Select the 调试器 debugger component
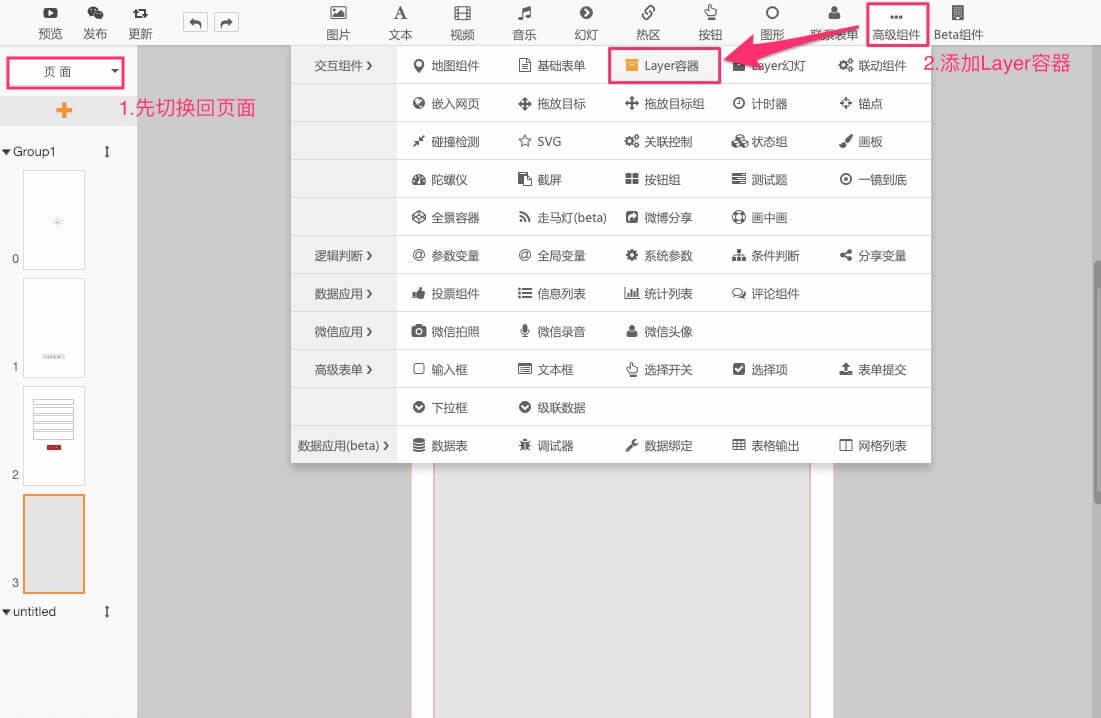 [546, 446]
